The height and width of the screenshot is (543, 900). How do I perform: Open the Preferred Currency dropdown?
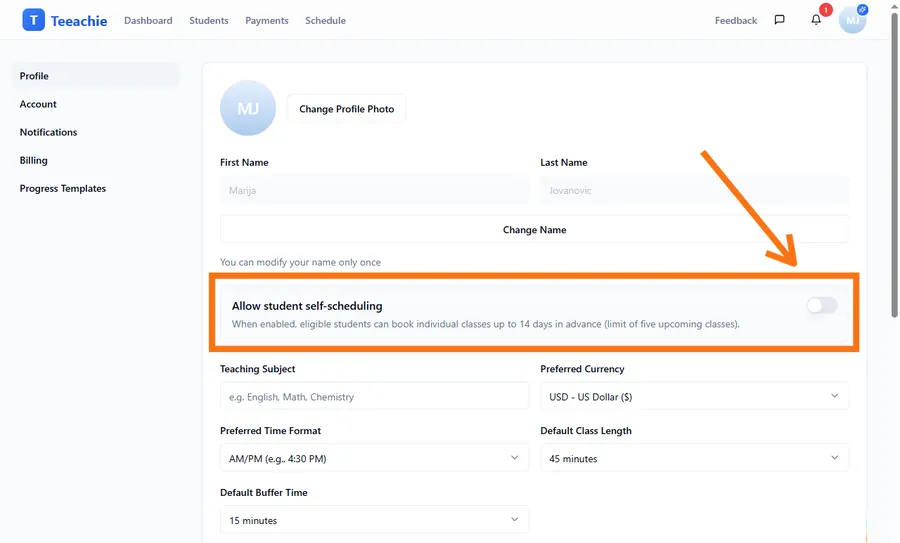(x=694, y=397)
